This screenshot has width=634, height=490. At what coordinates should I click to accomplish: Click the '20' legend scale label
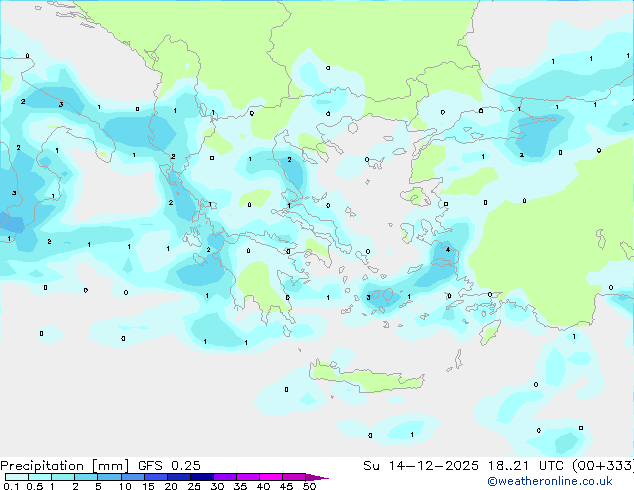171,486
